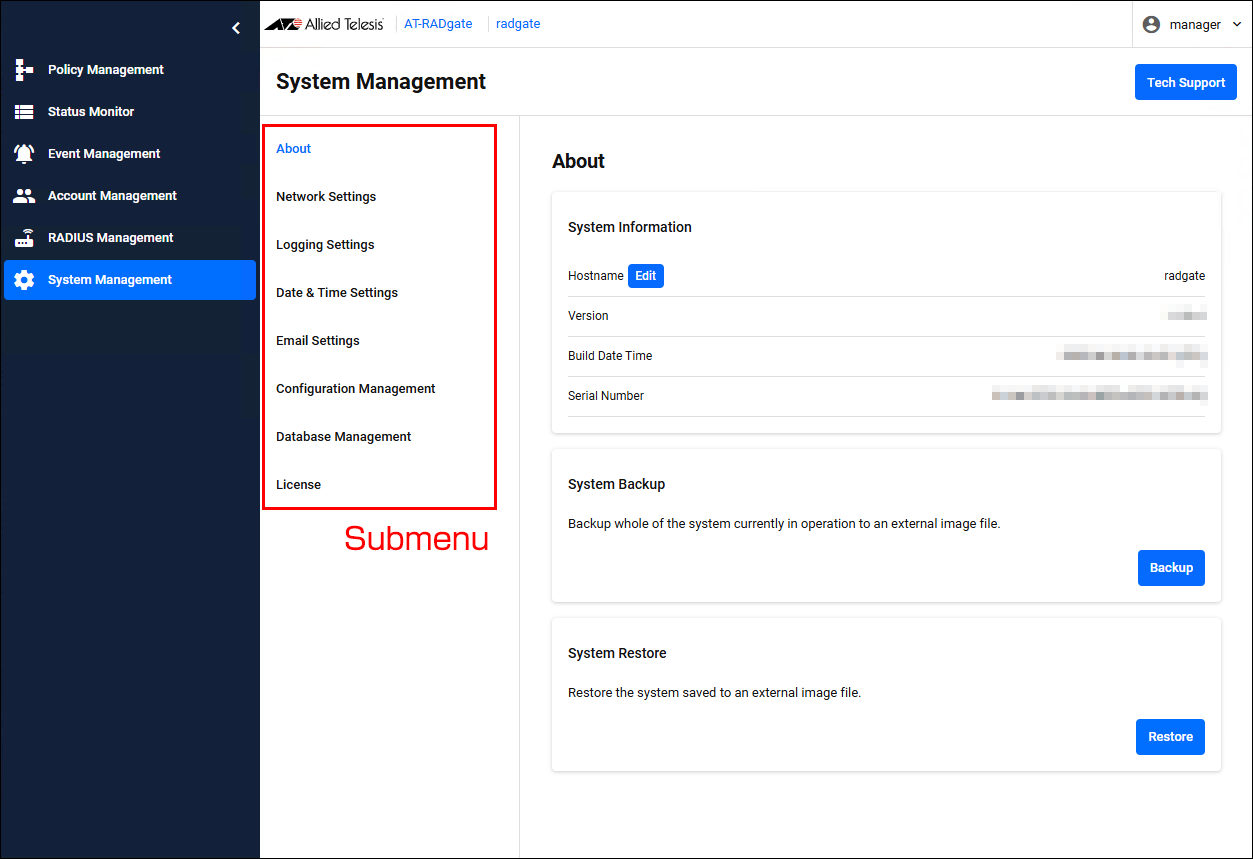
Task: Click the Status Monitor list icon
Action: [x=24, y=112]
